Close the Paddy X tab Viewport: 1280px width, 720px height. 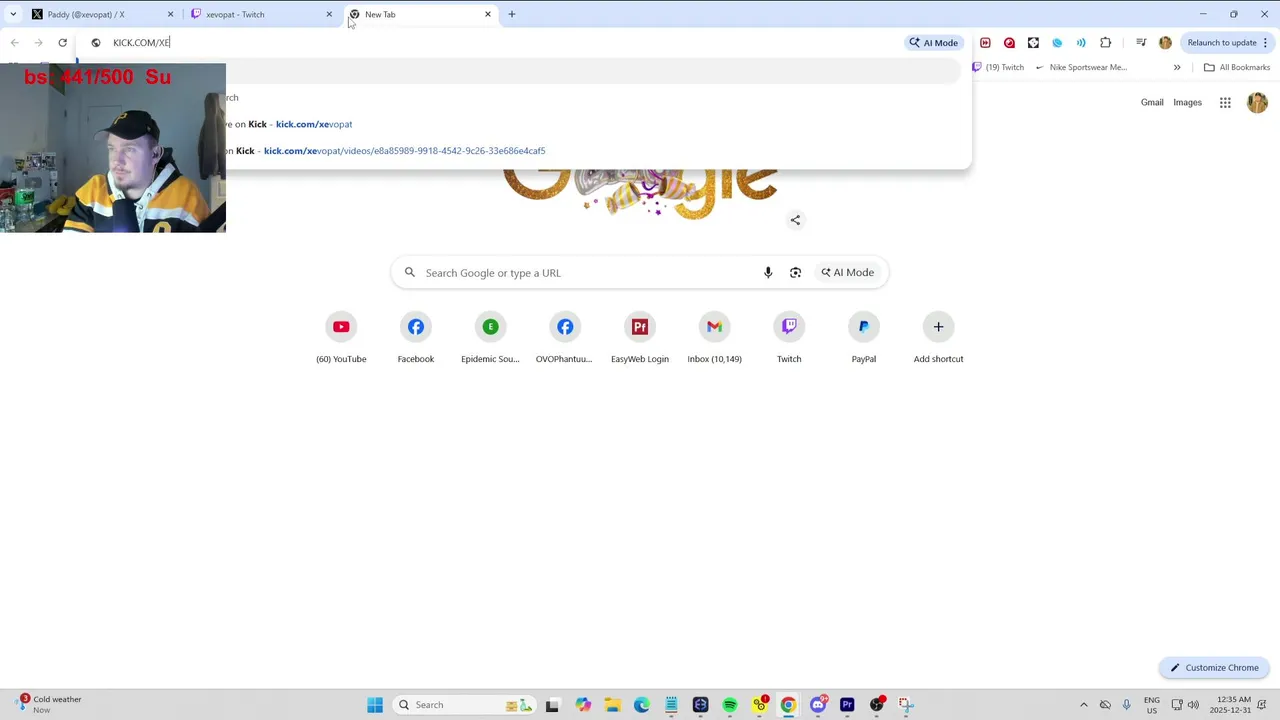tap(170, 14)
